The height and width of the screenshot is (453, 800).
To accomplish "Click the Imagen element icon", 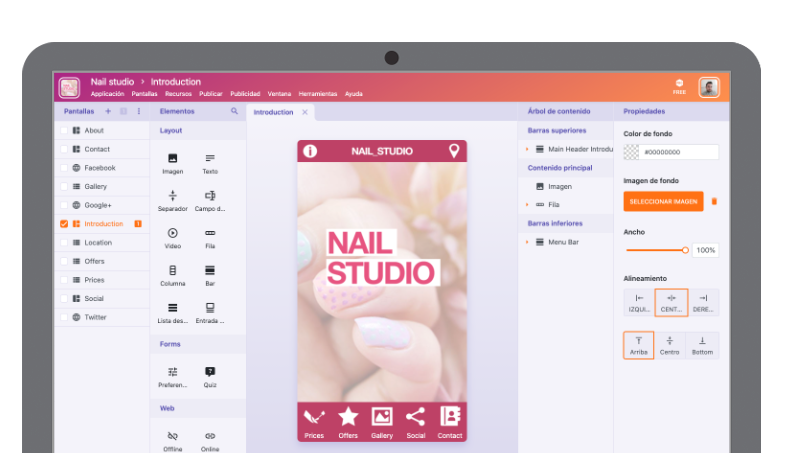I will (x=172, y=158).
